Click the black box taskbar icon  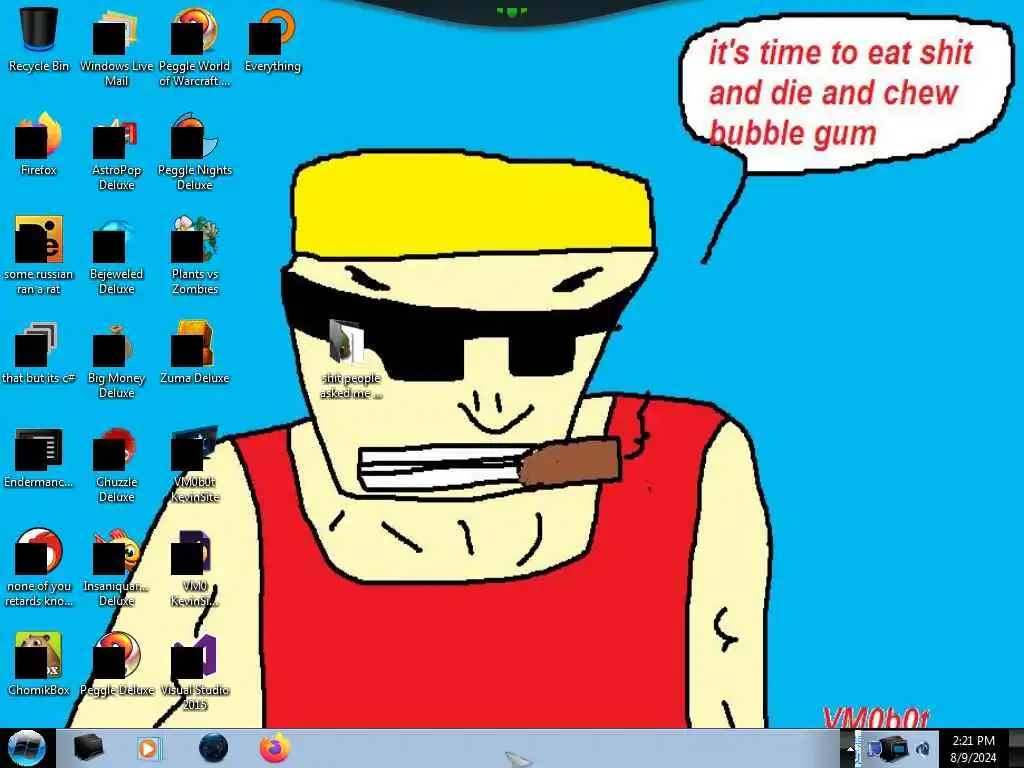click(x=88, y=748)
